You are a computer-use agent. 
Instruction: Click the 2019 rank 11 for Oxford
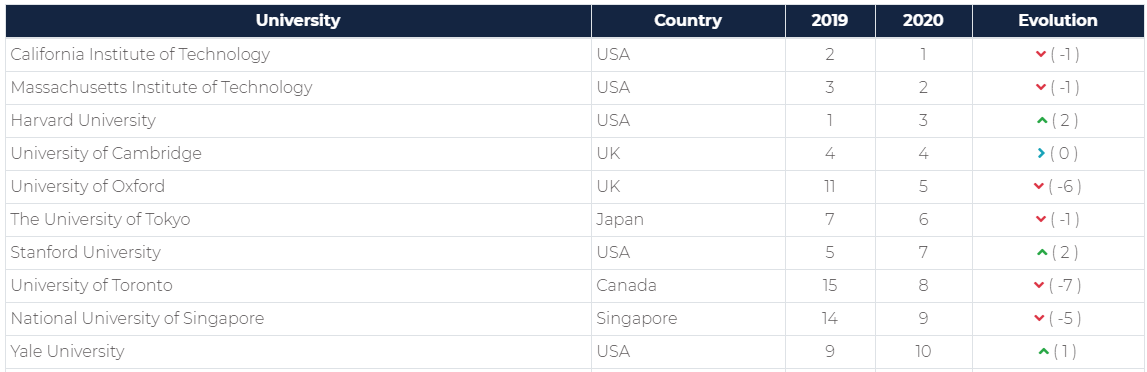click(830, 186)
